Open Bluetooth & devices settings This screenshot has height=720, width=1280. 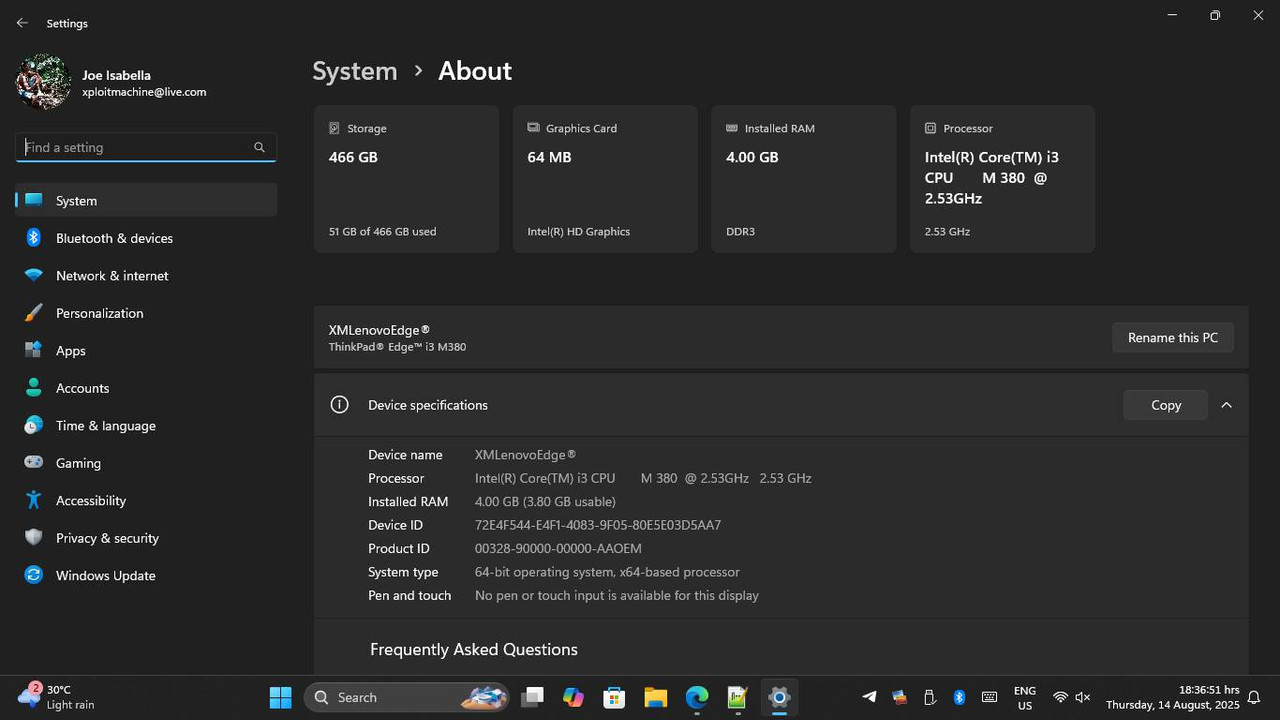tap(146, 238)
